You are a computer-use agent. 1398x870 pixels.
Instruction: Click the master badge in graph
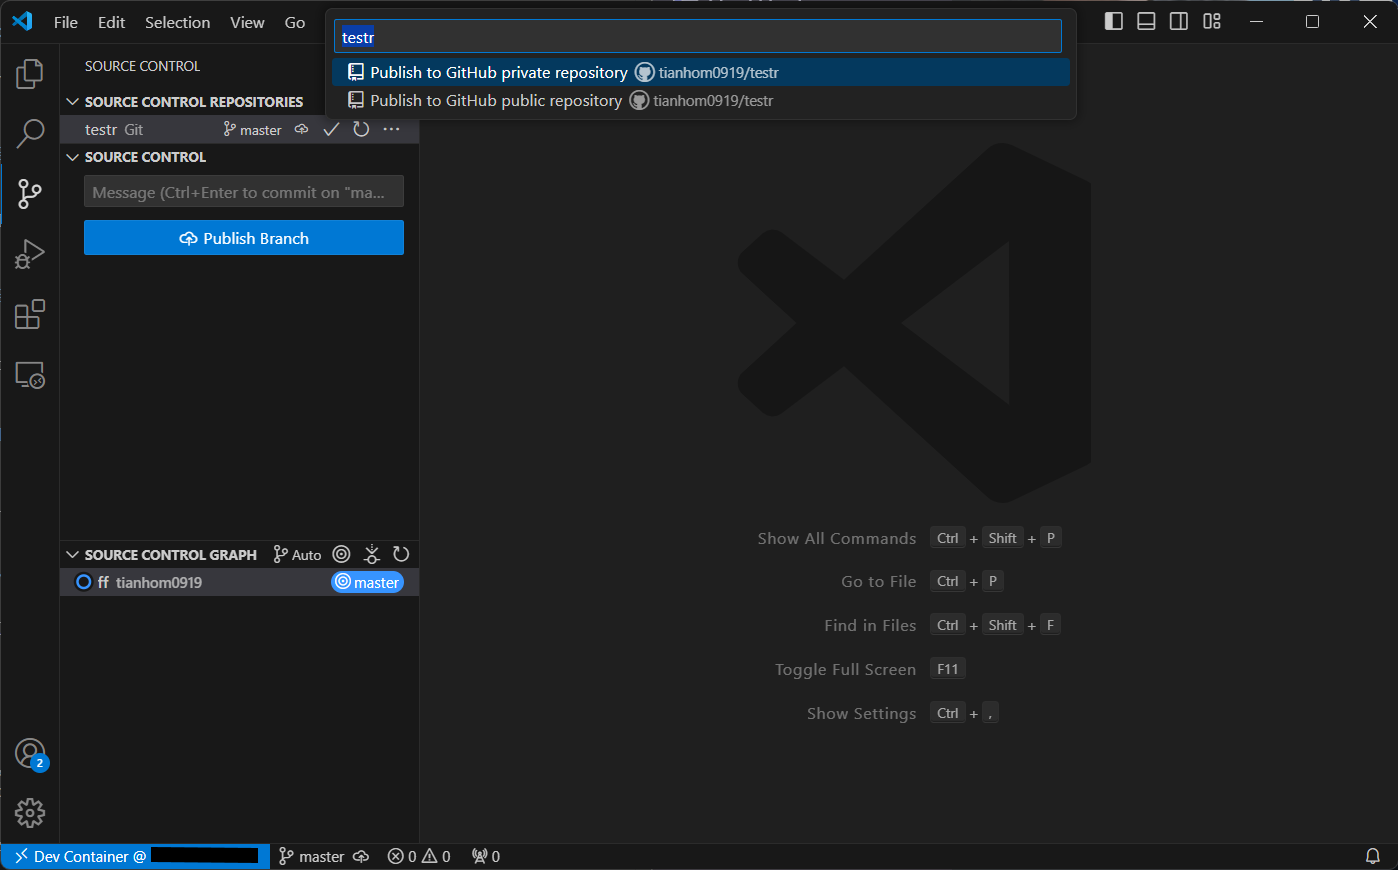click(367, 583)
